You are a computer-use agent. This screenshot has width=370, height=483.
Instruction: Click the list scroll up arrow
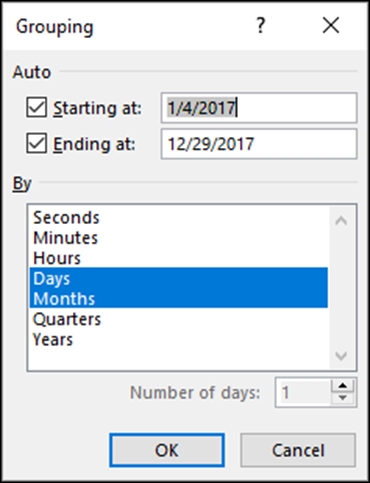[x=341, y=221]
